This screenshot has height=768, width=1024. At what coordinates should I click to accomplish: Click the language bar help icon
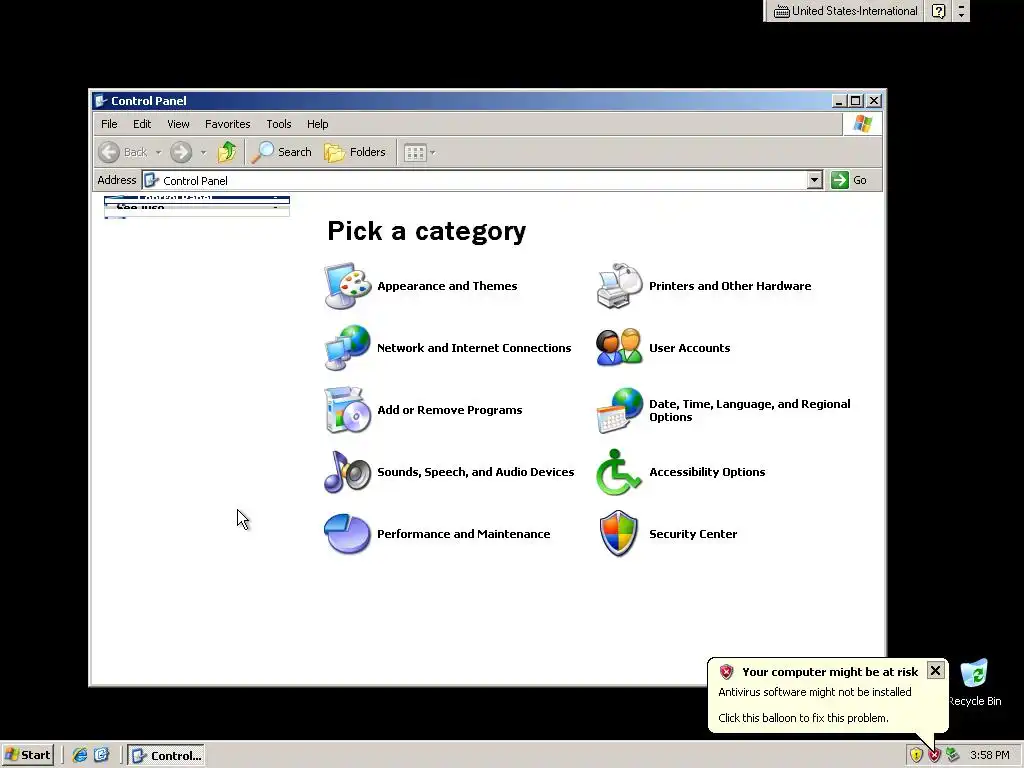pyautogui.click(x=938, y=11)
